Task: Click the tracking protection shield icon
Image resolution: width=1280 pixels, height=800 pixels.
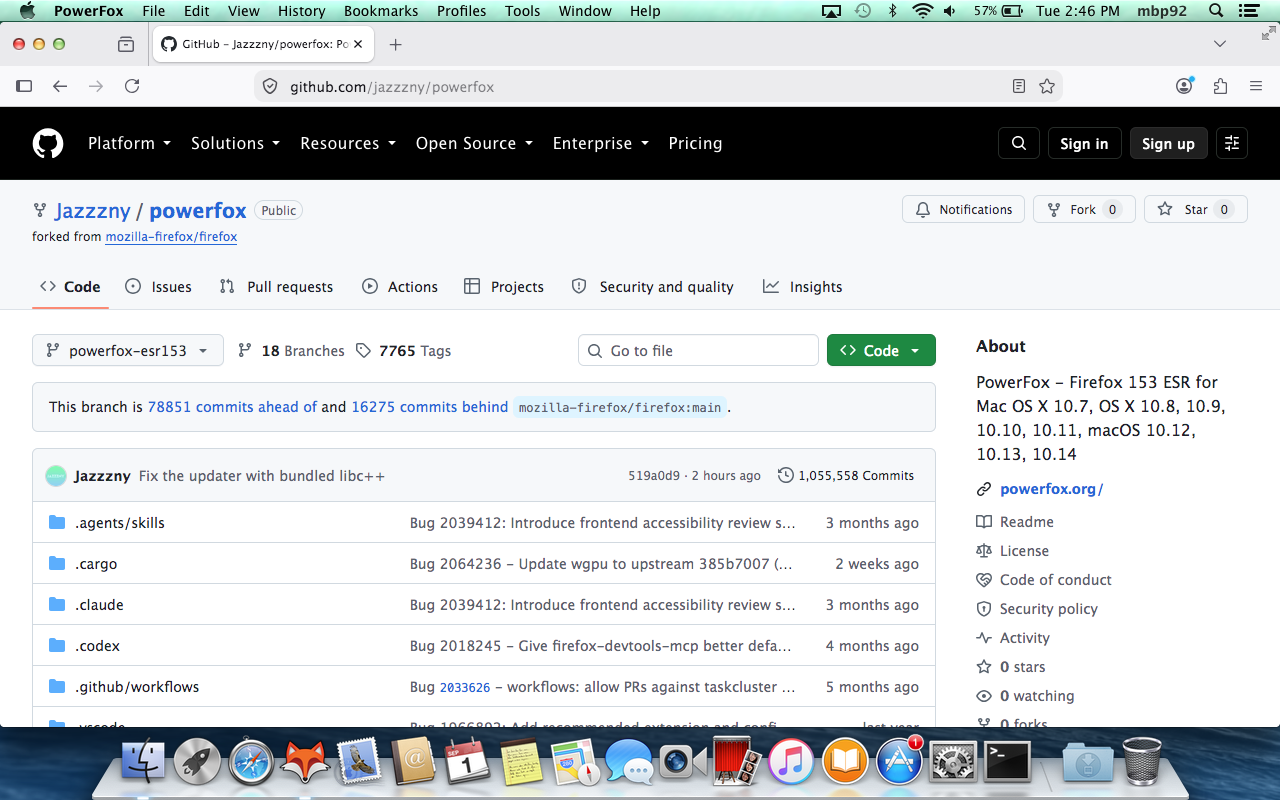Action: coord(269,87)
